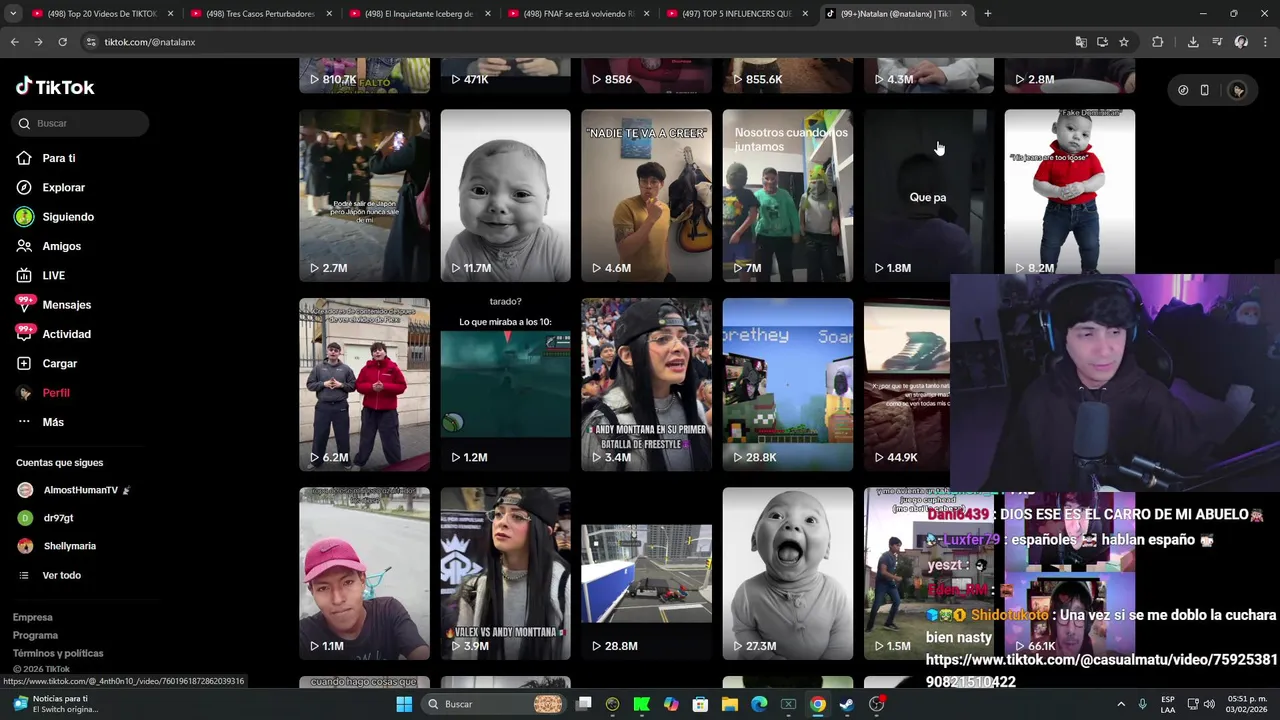This screenshot has width=1280, height=720.
Task: Open File Explorer on taskbar
Action: pyautogui.click(x=730, y=704)
